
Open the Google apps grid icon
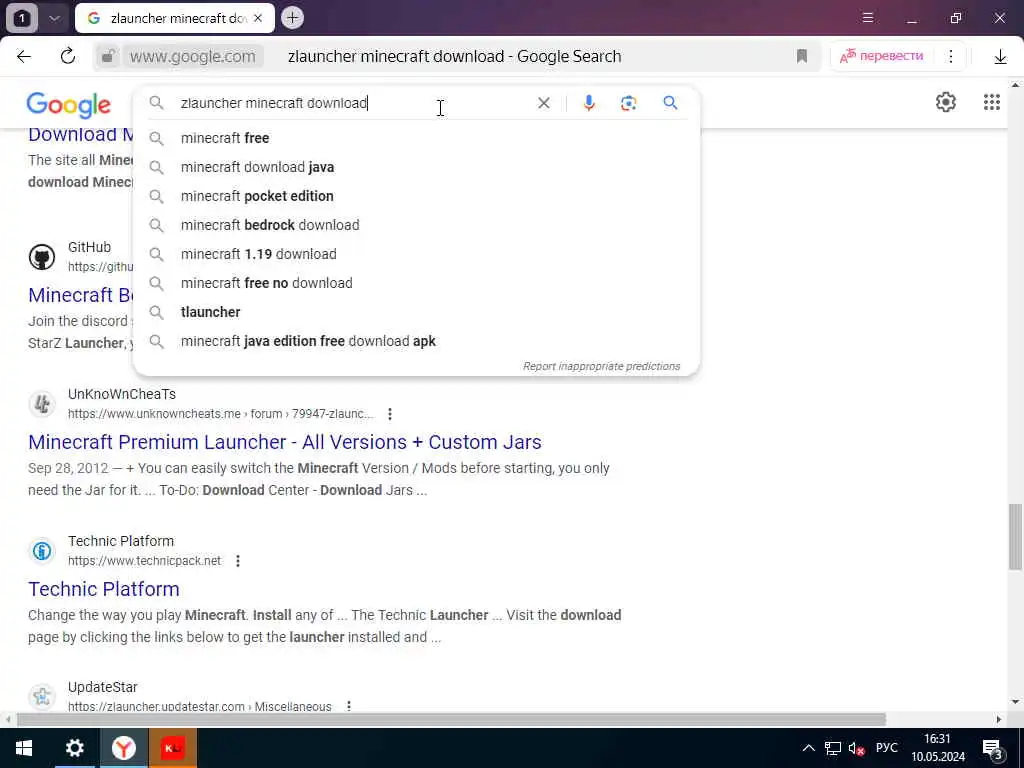pyautogui.click(x=991, y=102)
